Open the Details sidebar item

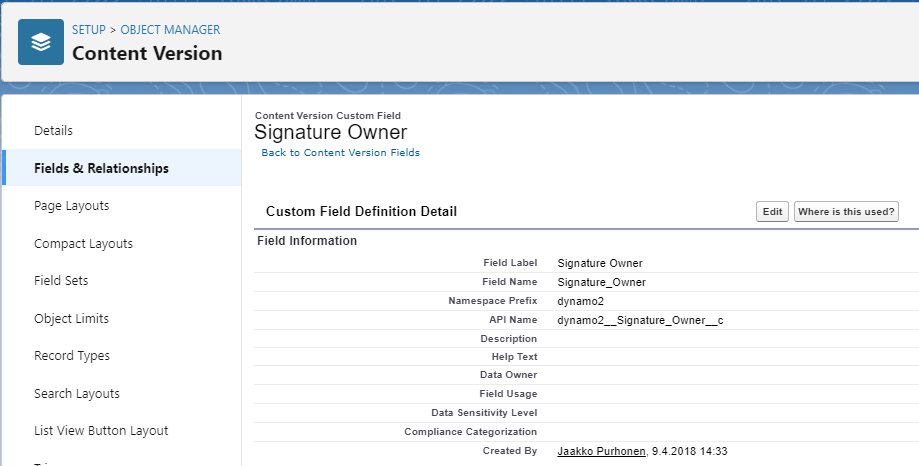click(54, 131)
